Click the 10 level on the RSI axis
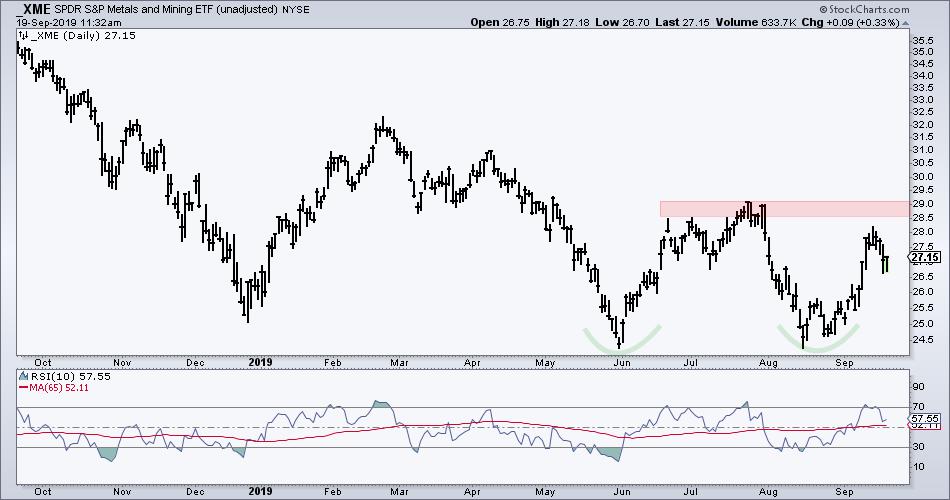The height and width of the screenshot is (500, 950). [x=918, y=467]
